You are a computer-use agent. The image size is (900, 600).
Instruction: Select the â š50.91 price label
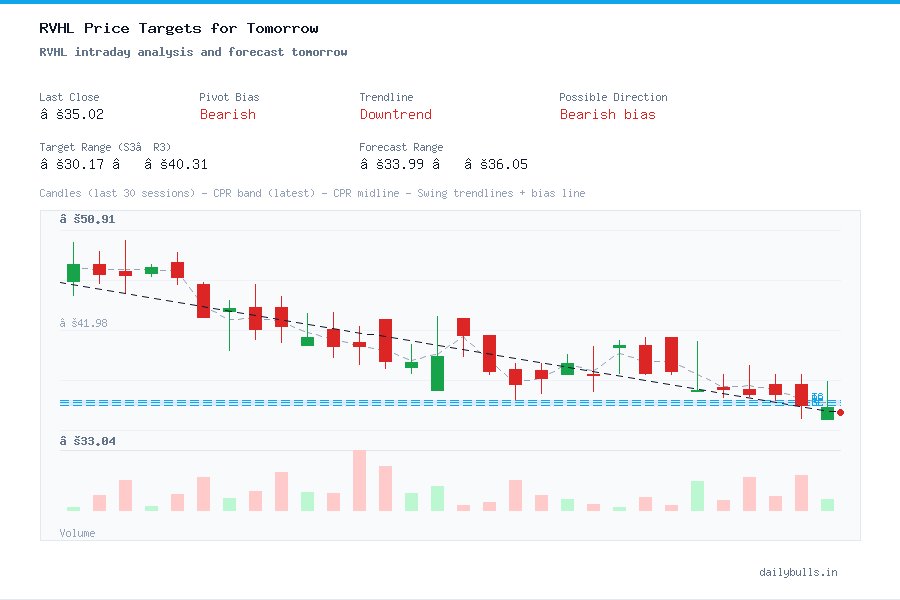[x=88, y=219]
